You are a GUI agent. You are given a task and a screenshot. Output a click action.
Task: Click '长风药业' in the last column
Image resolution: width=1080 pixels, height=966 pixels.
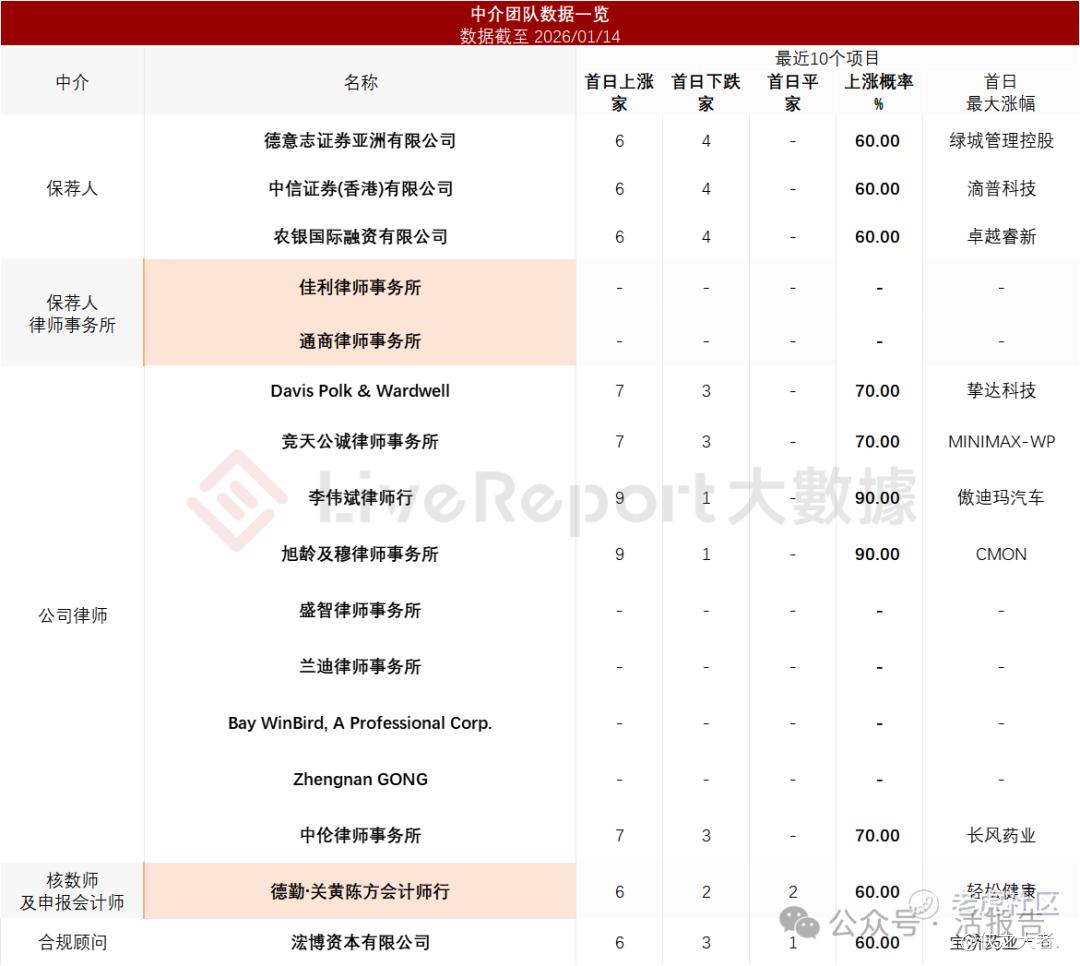click(1001, 835)
